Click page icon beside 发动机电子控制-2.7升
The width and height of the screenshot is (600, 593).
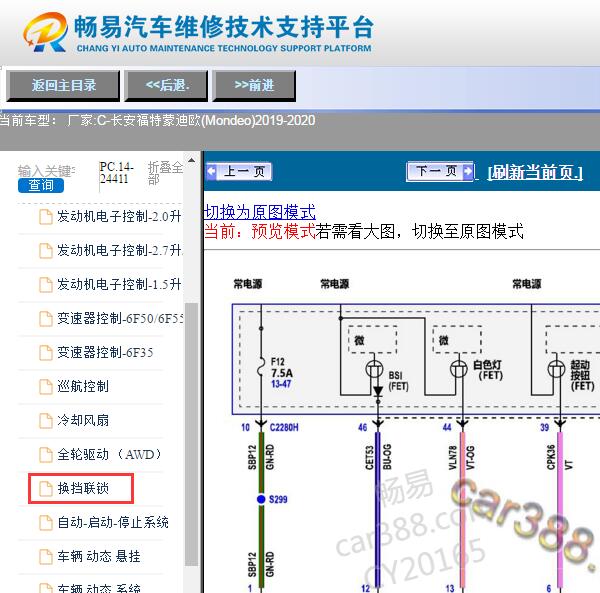46,251
